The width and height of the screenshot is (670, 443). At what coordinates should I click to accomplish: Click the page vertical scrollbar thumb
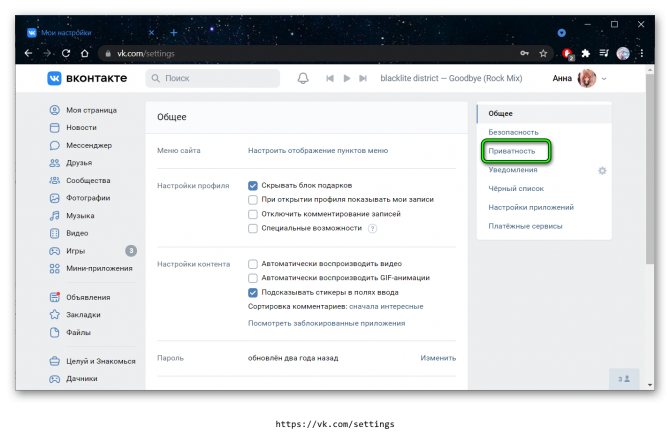(x=650, y=169)
